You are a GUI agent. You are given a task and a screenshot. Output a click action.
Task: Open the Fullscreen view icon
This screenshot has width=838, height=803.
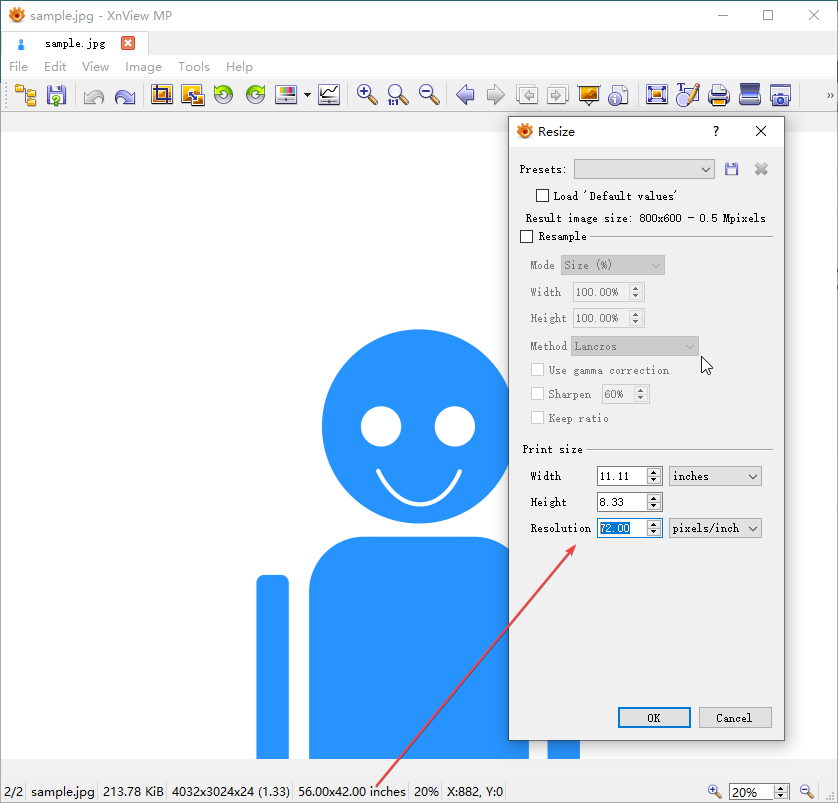656,95
